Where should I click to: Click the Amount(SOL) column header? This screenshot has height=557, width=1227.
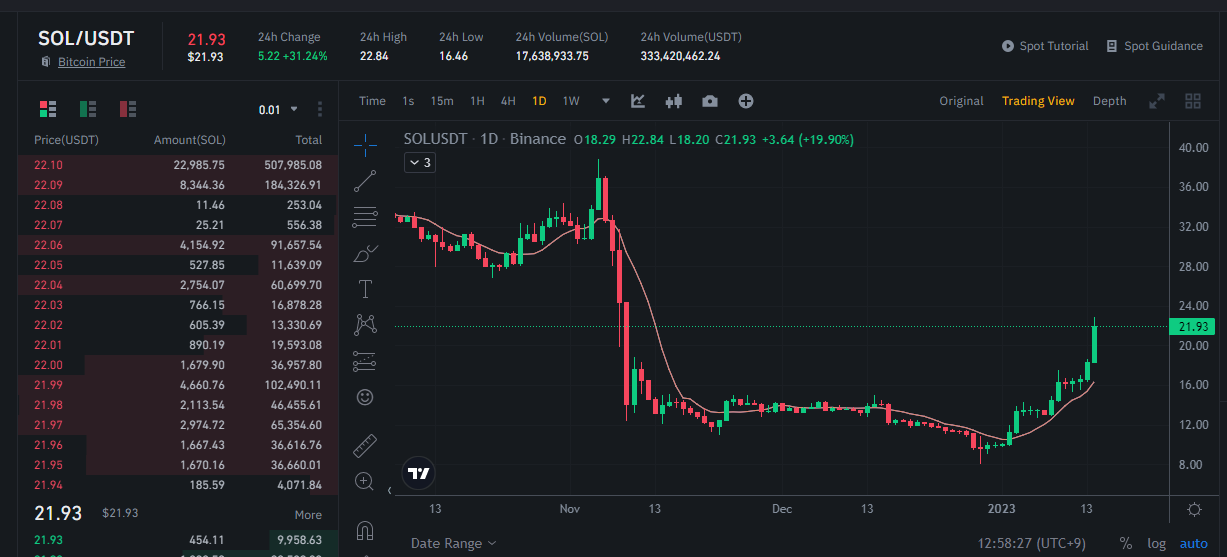tap(190, 139)
